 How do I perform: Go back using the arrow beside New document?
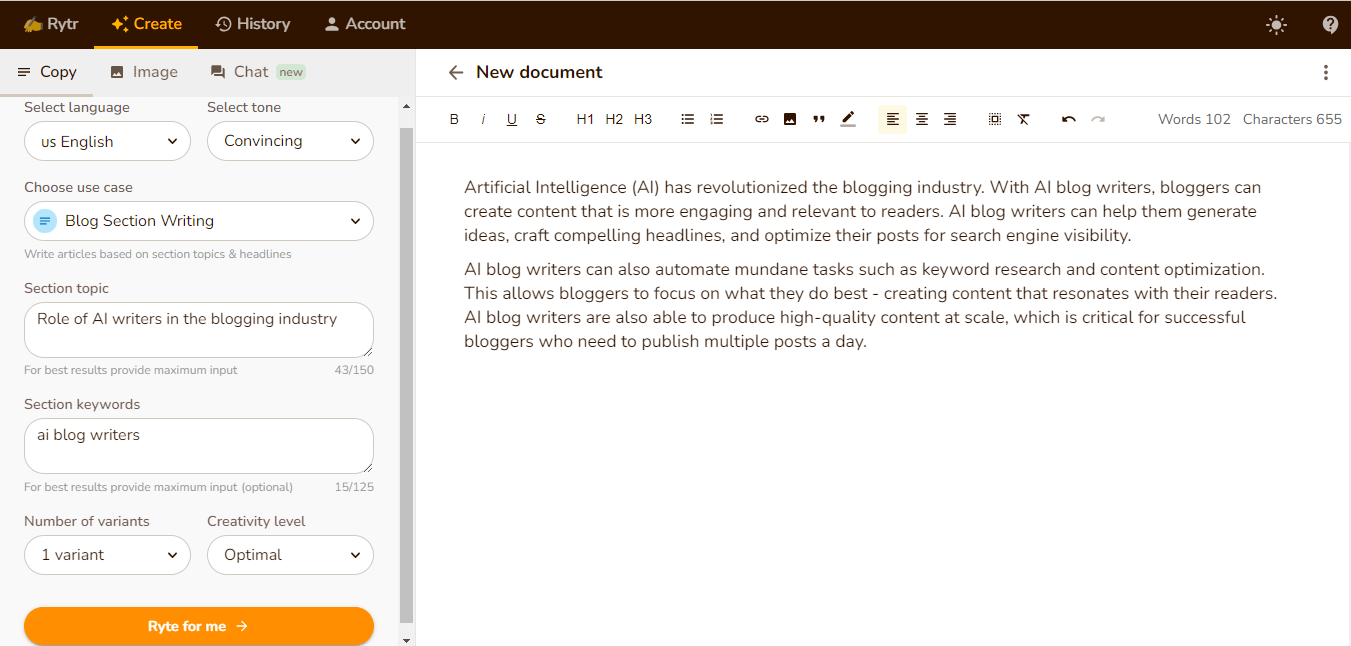[x=456, y=72]
